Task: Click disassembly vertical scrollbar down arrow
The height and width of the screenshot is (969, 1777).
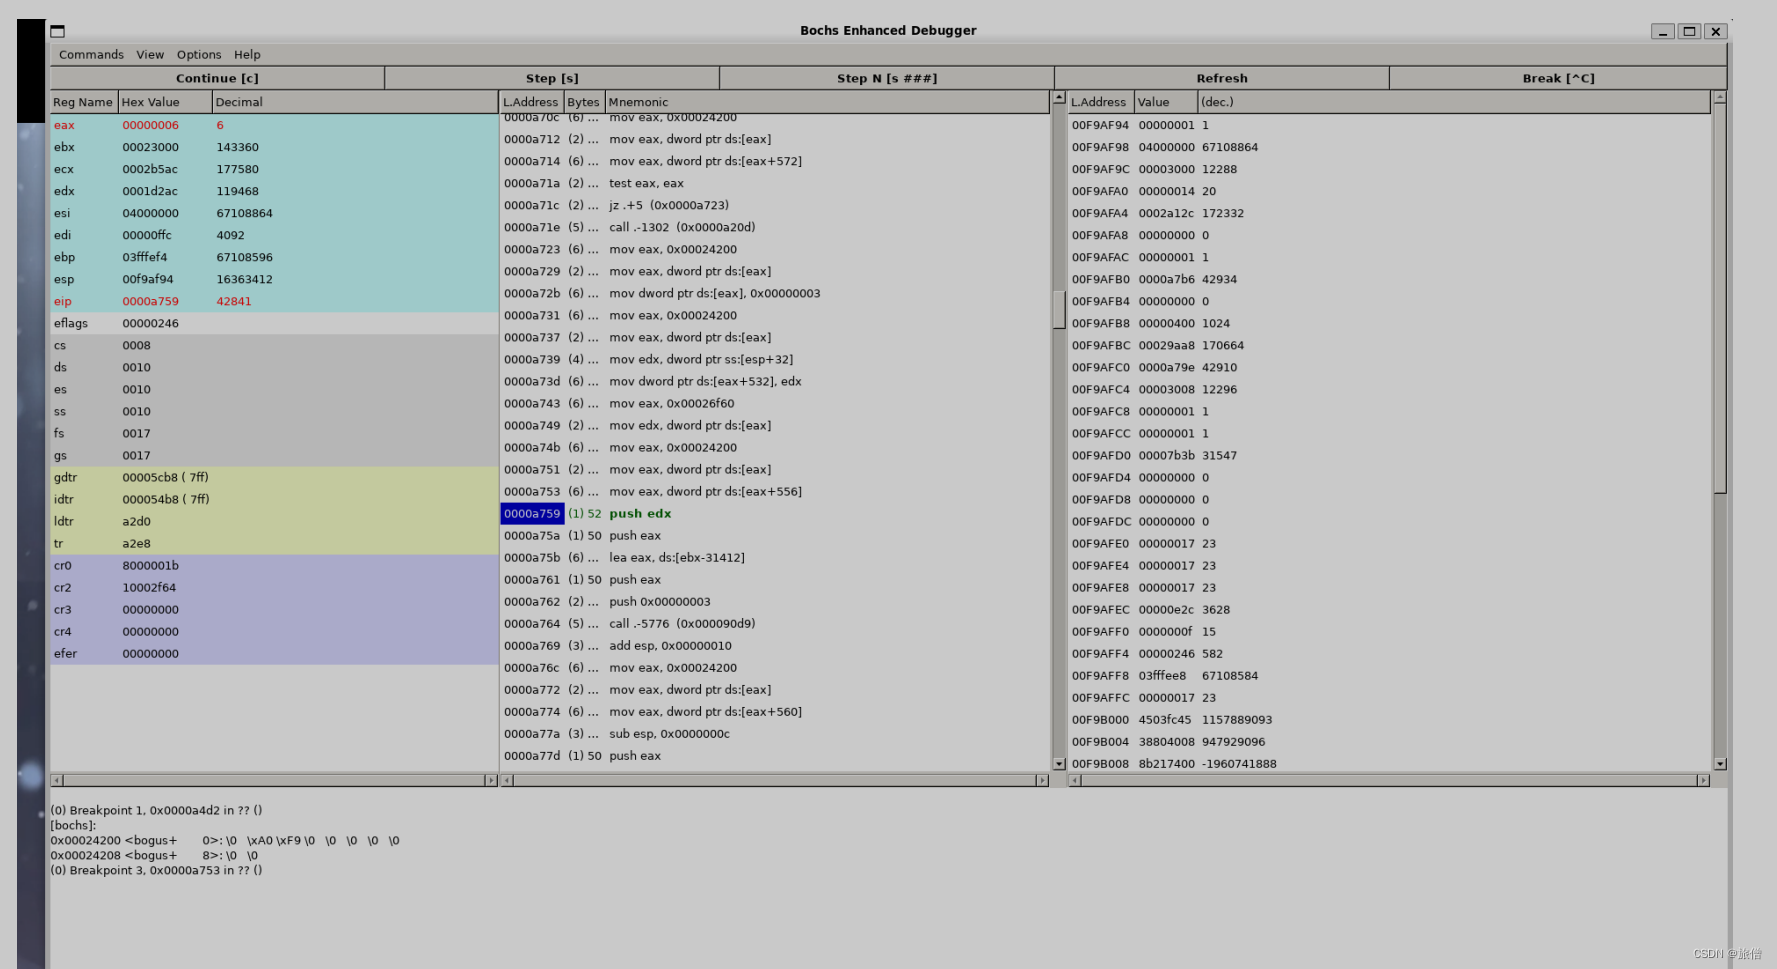Action: click(1059, 764)
